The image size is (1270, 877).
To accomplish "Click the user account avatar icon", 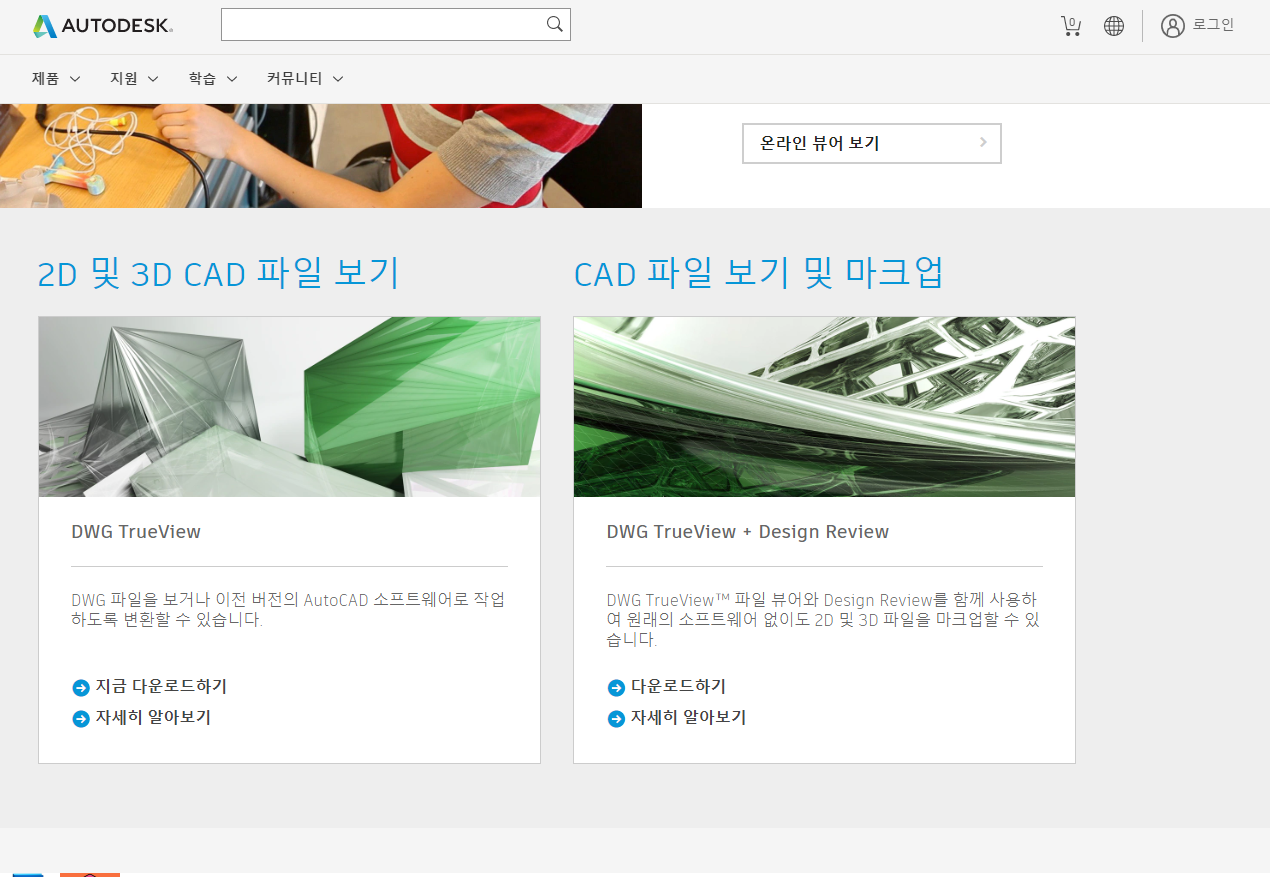I will click(1172, 26).
